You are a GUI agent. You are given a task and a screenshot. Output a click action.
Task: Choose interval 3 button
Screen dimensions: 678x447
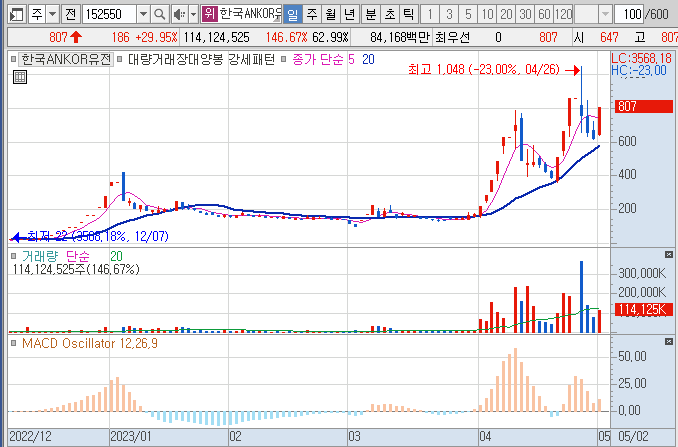(449, 14)
